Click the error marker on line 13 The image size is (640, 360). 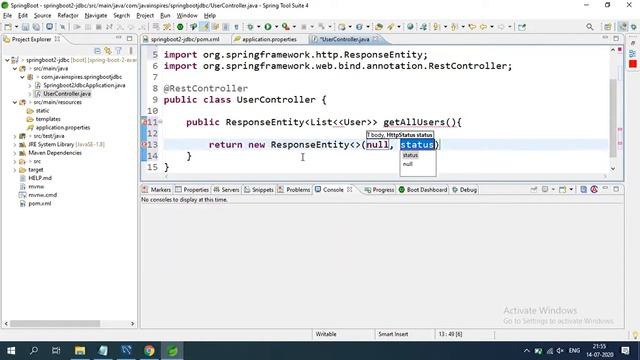pyautogui.click(x=144, y=144)
